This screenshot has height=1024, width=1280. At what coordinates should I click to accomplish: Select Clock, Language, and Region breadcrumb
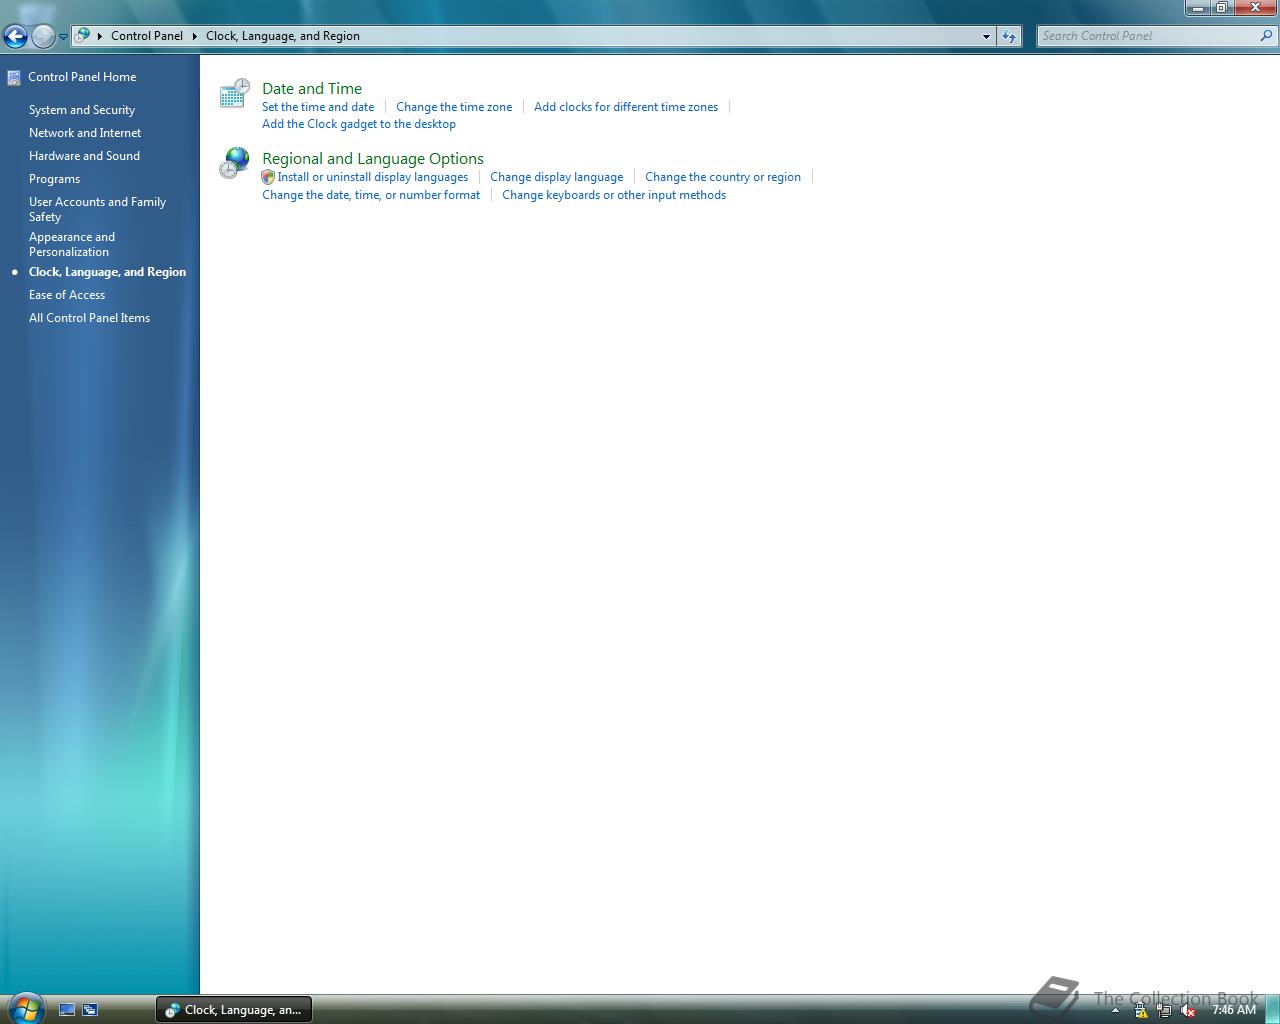pos(283,36)
